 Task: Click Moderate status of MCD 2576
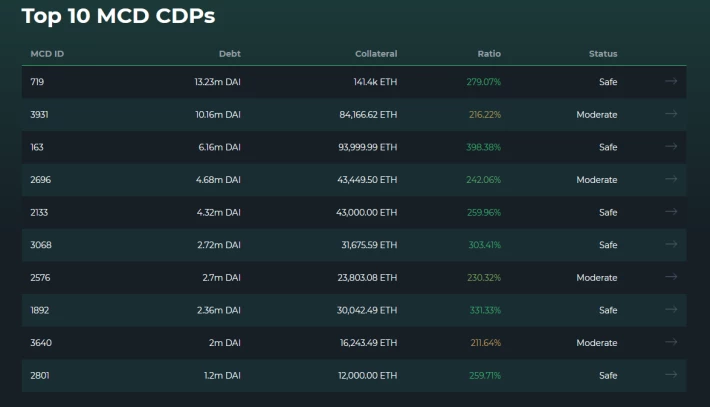597,278
